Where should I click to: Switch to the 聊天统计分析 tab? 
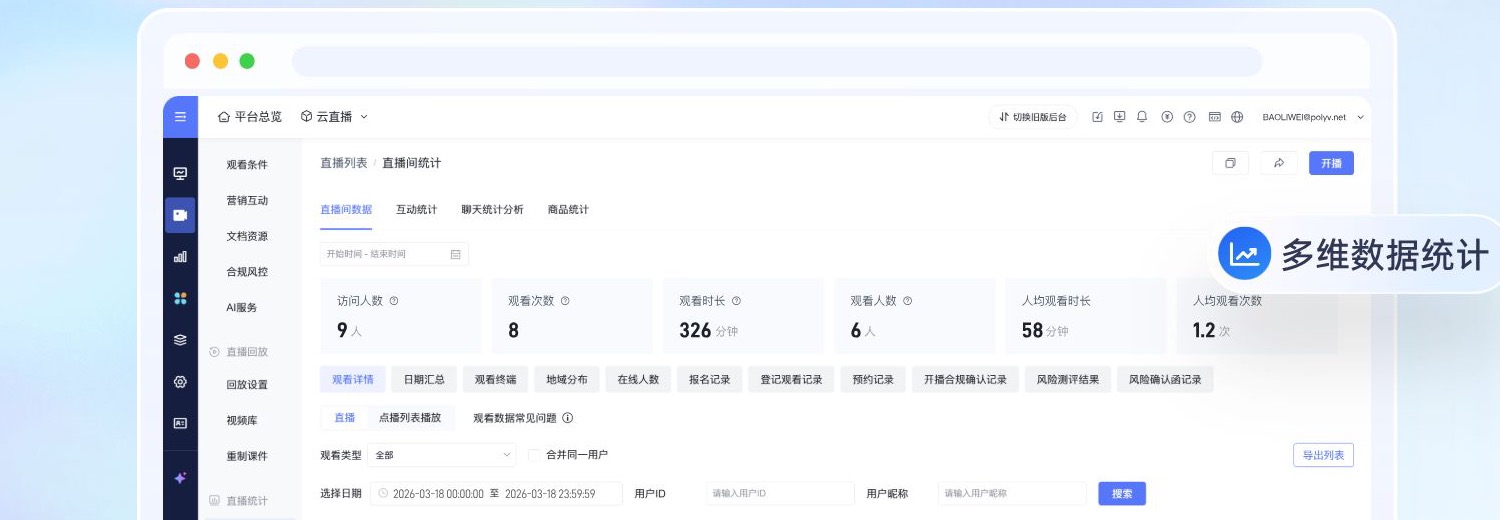click(x=492, y=210)
